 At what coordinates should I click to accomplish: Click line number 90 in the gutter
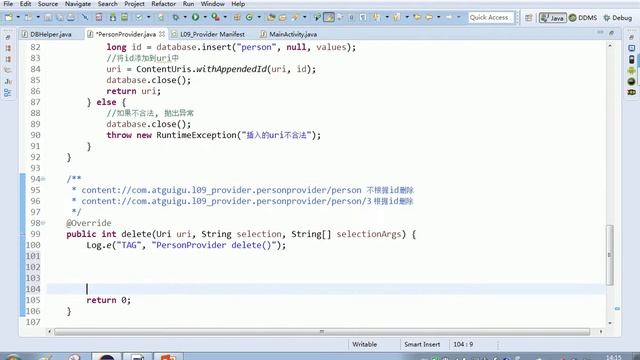coord(35,135)
